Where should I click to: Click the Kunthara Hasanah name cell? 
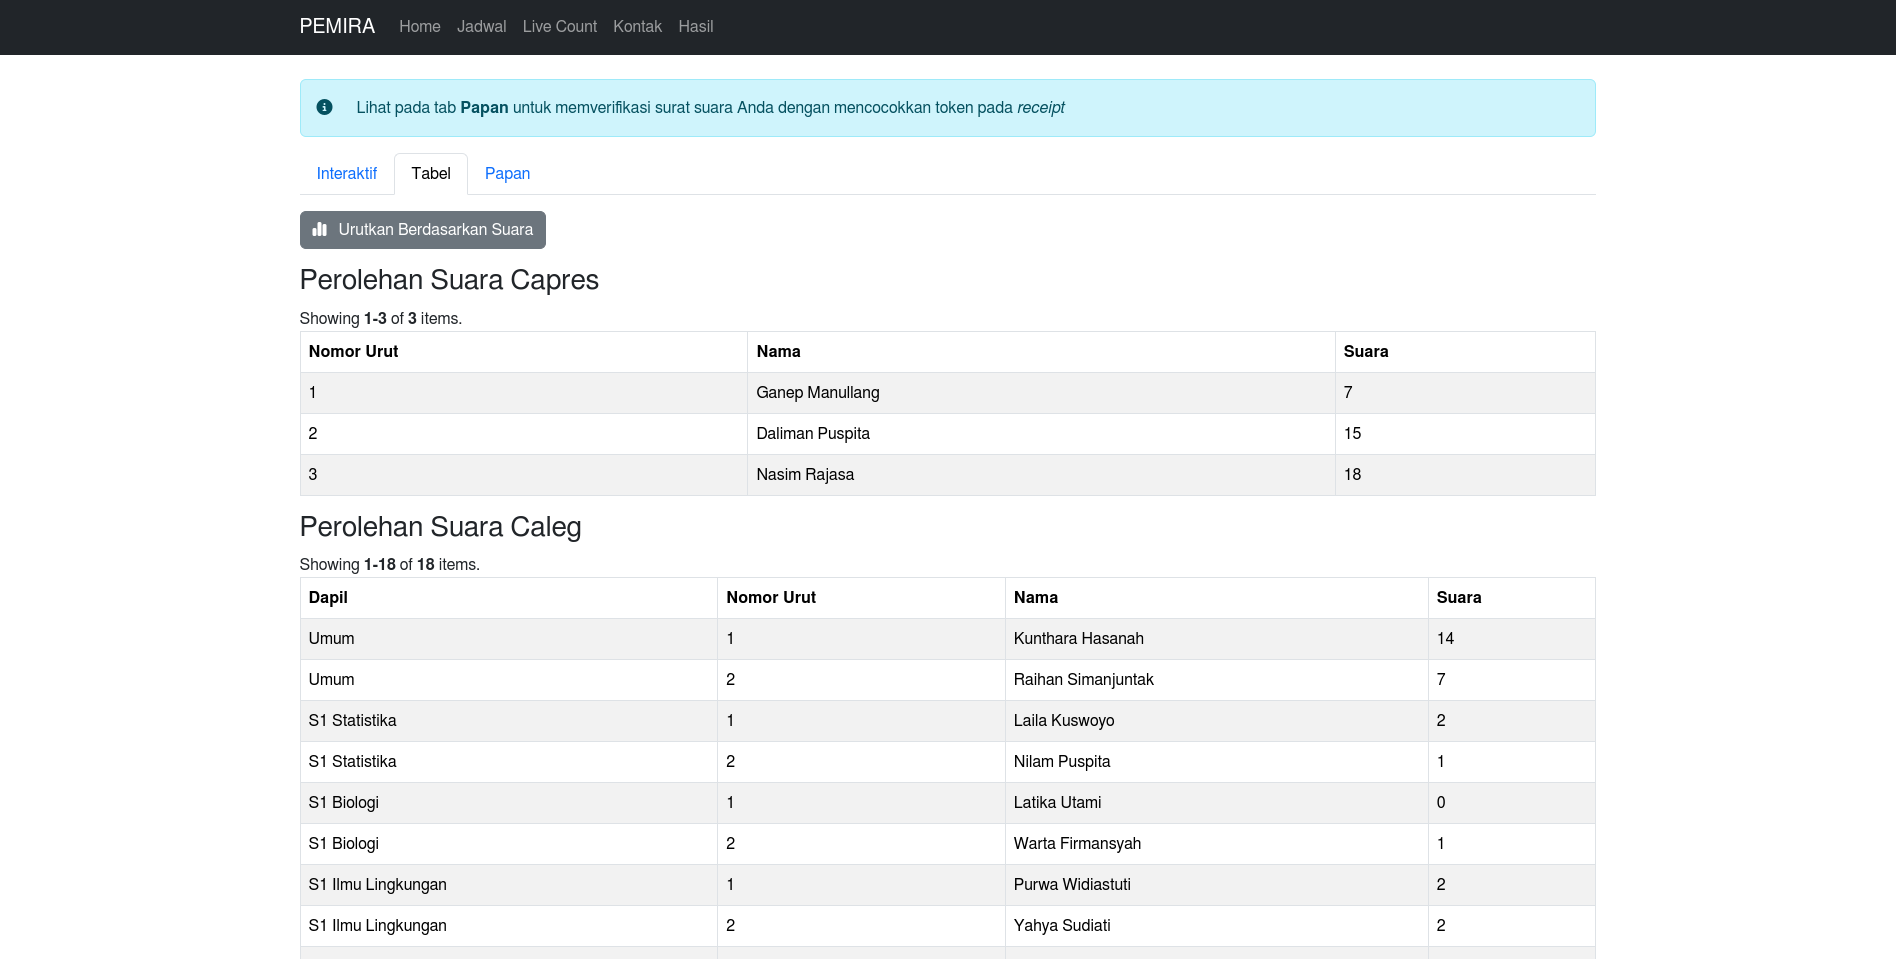[x=1078, y=638]
